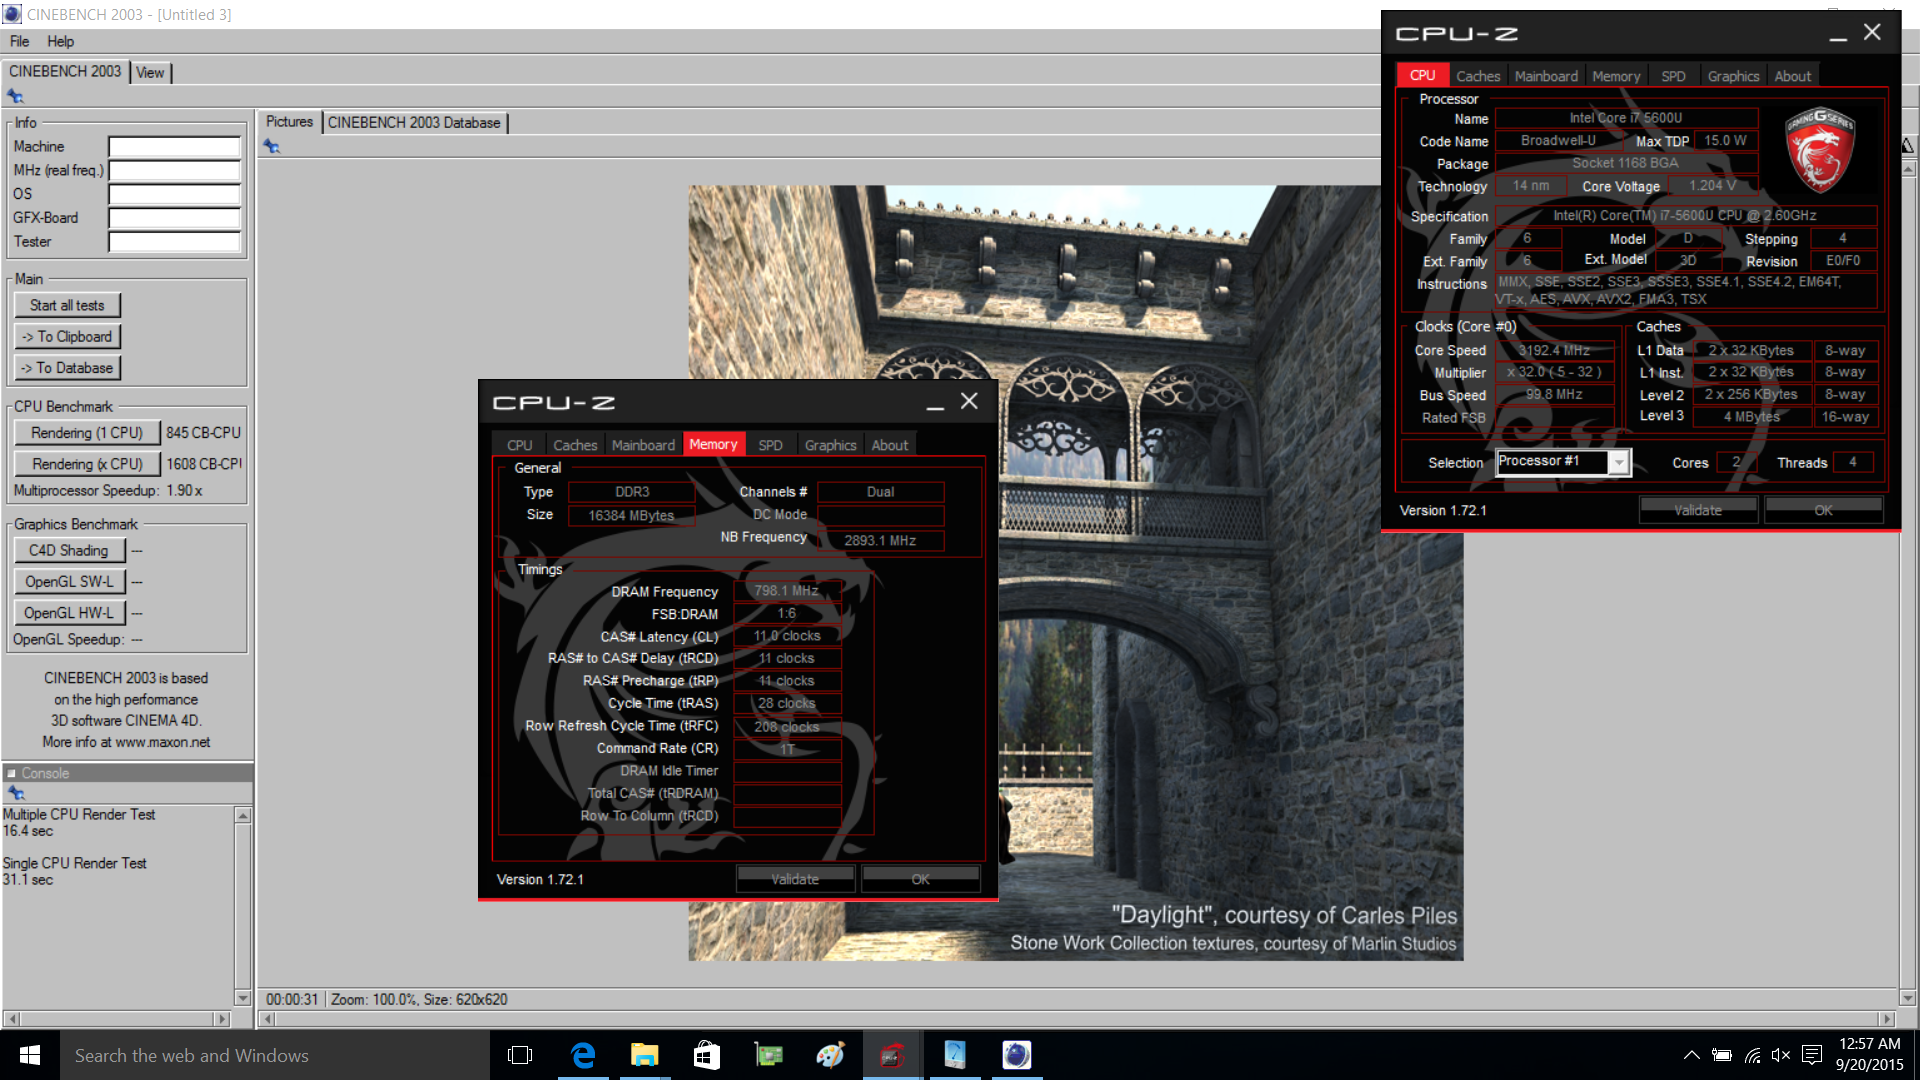Click the battery status tray icon
Image resolution: width=1920 pixels, height=1080 pixels.
tap(1722, 1055)
